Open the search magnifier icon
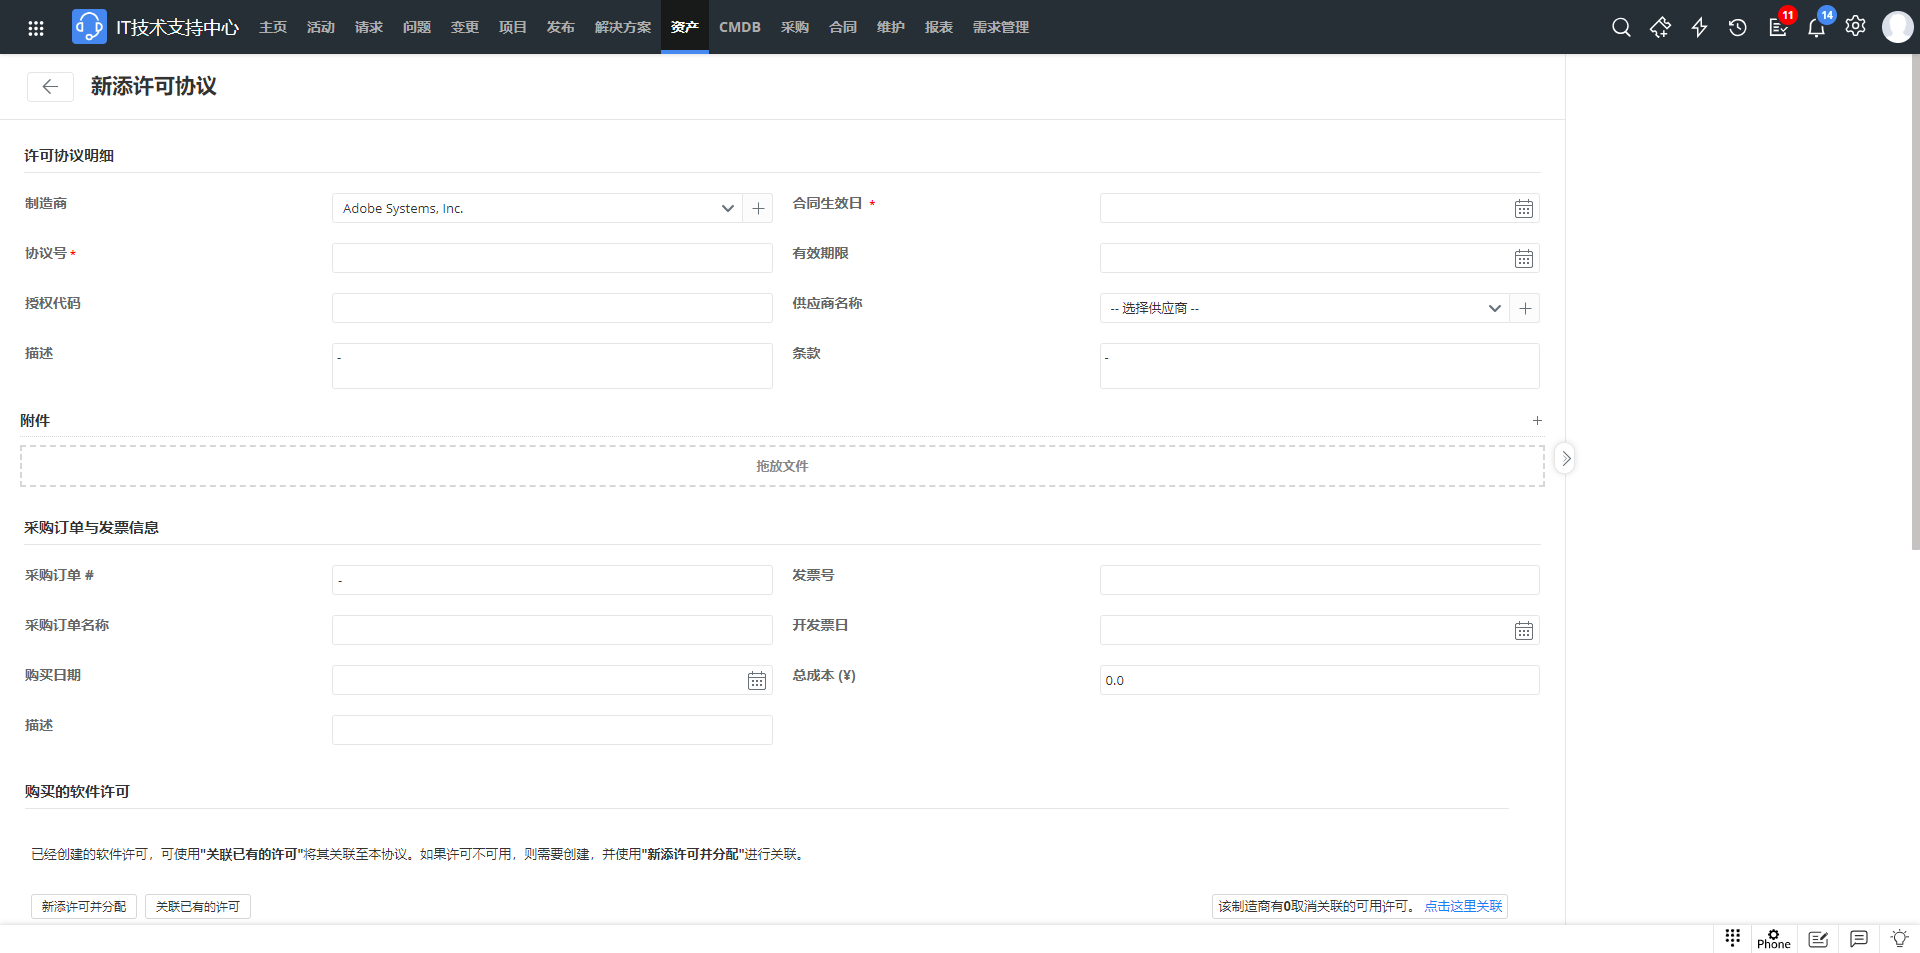Screen dimensions: 1920x953 (1621, 27)
